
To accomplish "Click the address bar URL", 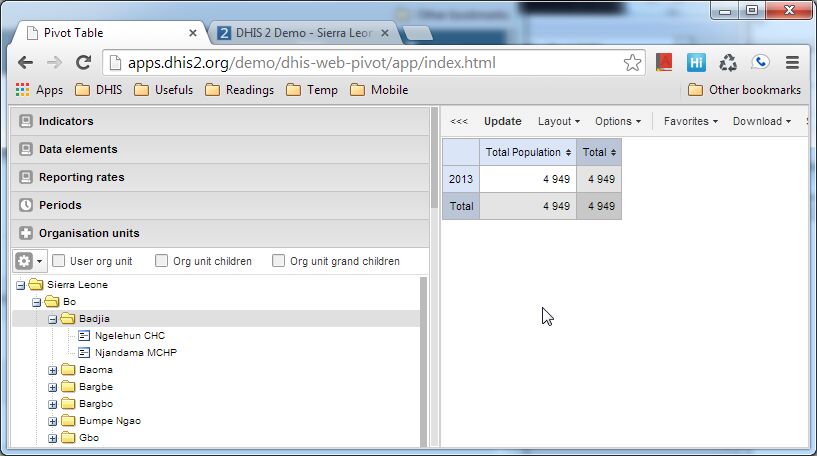I will pyautogui.click(x=312, y=63).
